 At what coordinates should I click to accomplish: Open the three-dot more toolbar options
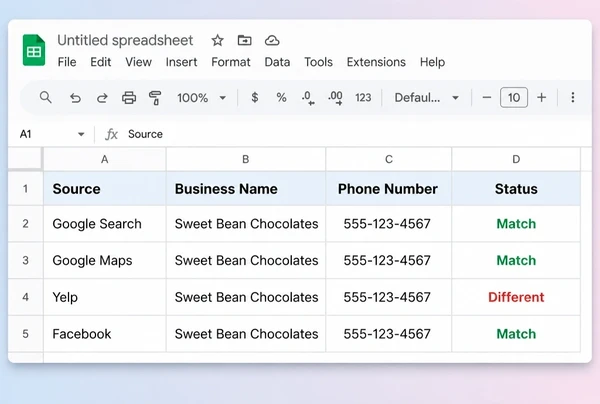(573, 97)
